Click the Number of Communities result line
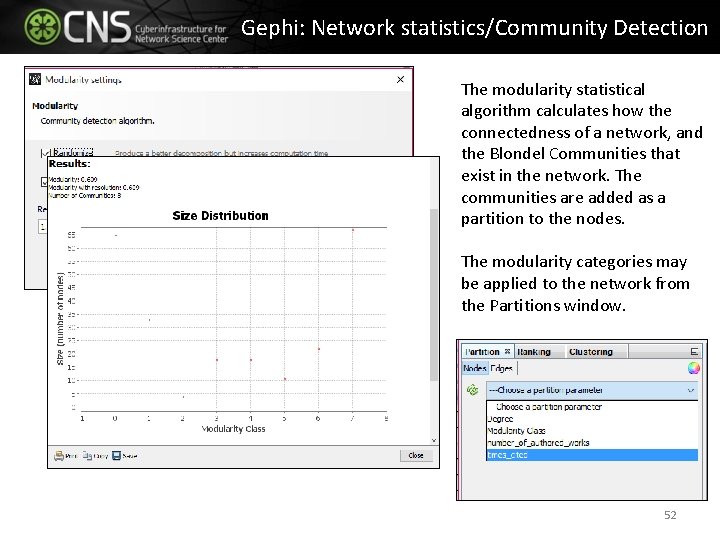Screen dimensions: 720x540 [x=85, y=196]
